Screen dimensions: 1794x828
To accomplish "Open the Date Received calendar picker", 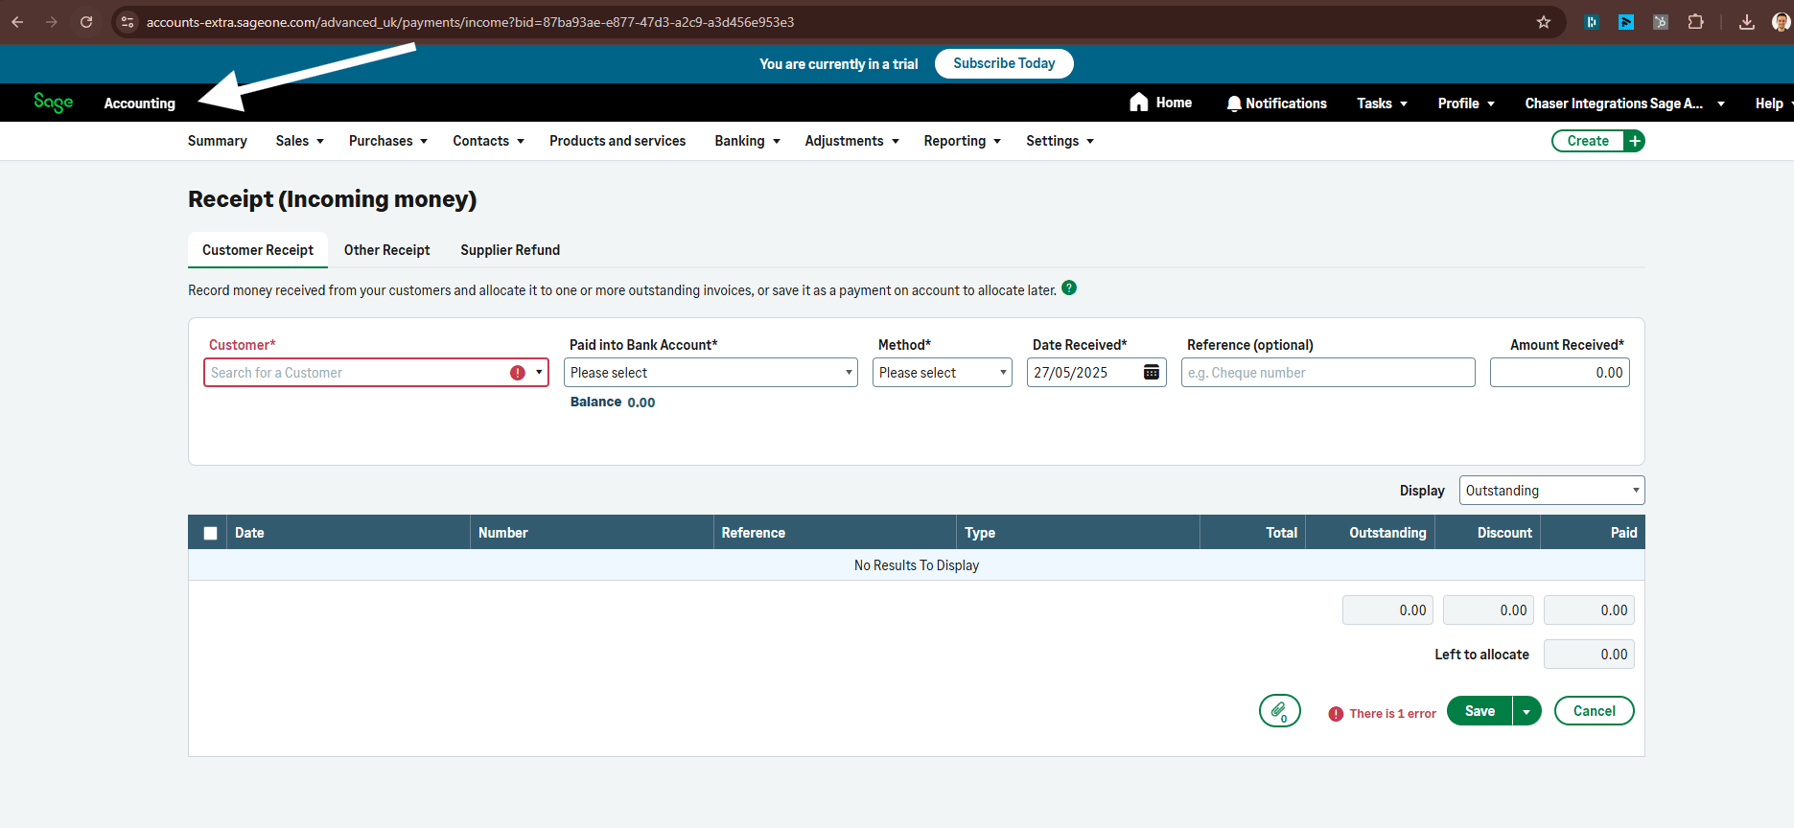I will [1151, 372].
